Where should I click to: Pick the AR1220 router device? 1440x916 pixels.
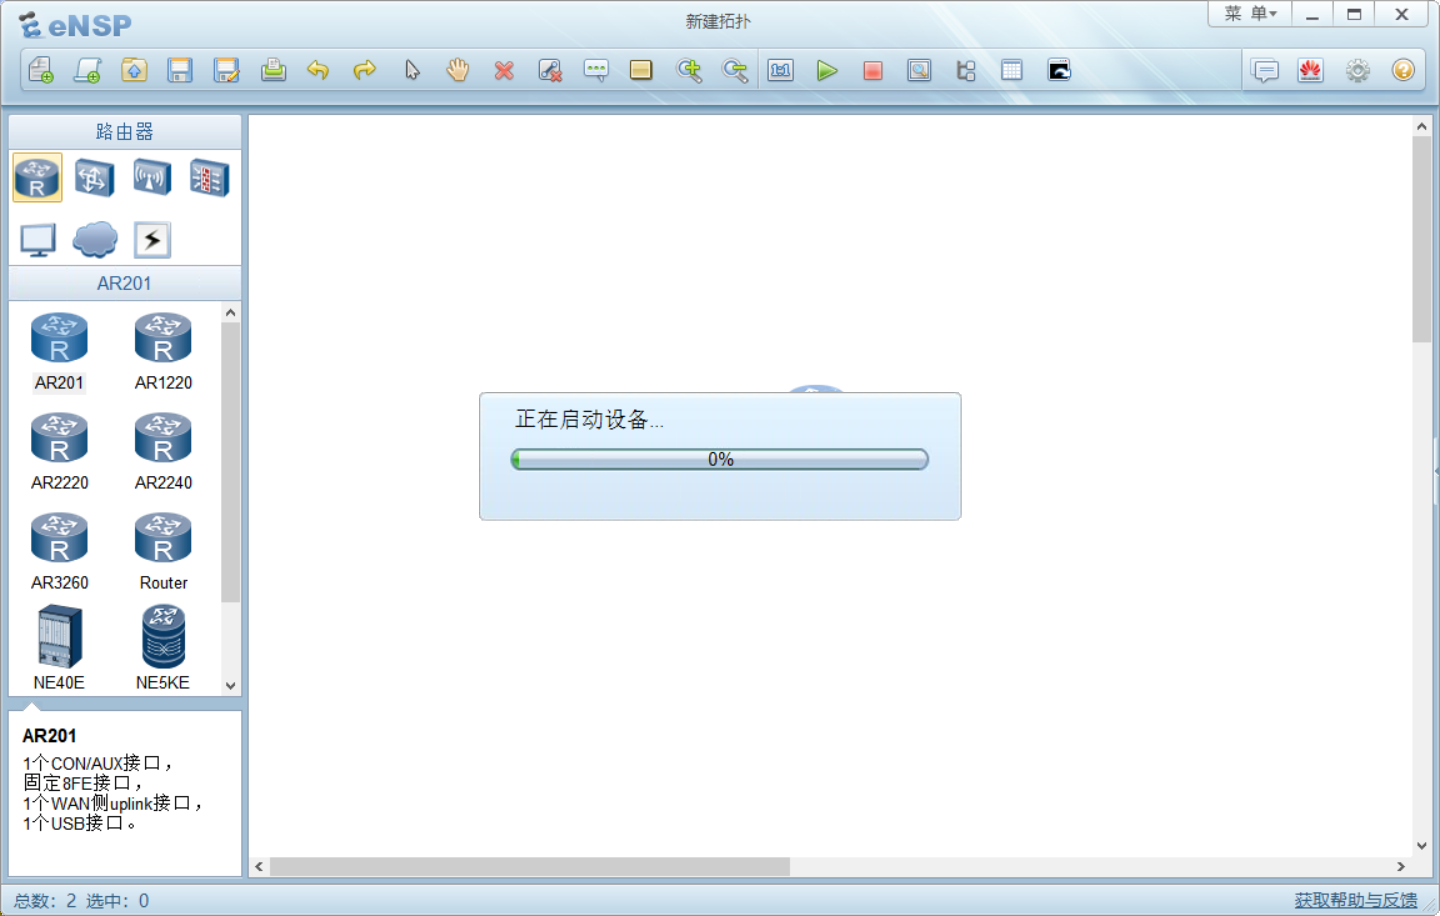coord(163,351)
